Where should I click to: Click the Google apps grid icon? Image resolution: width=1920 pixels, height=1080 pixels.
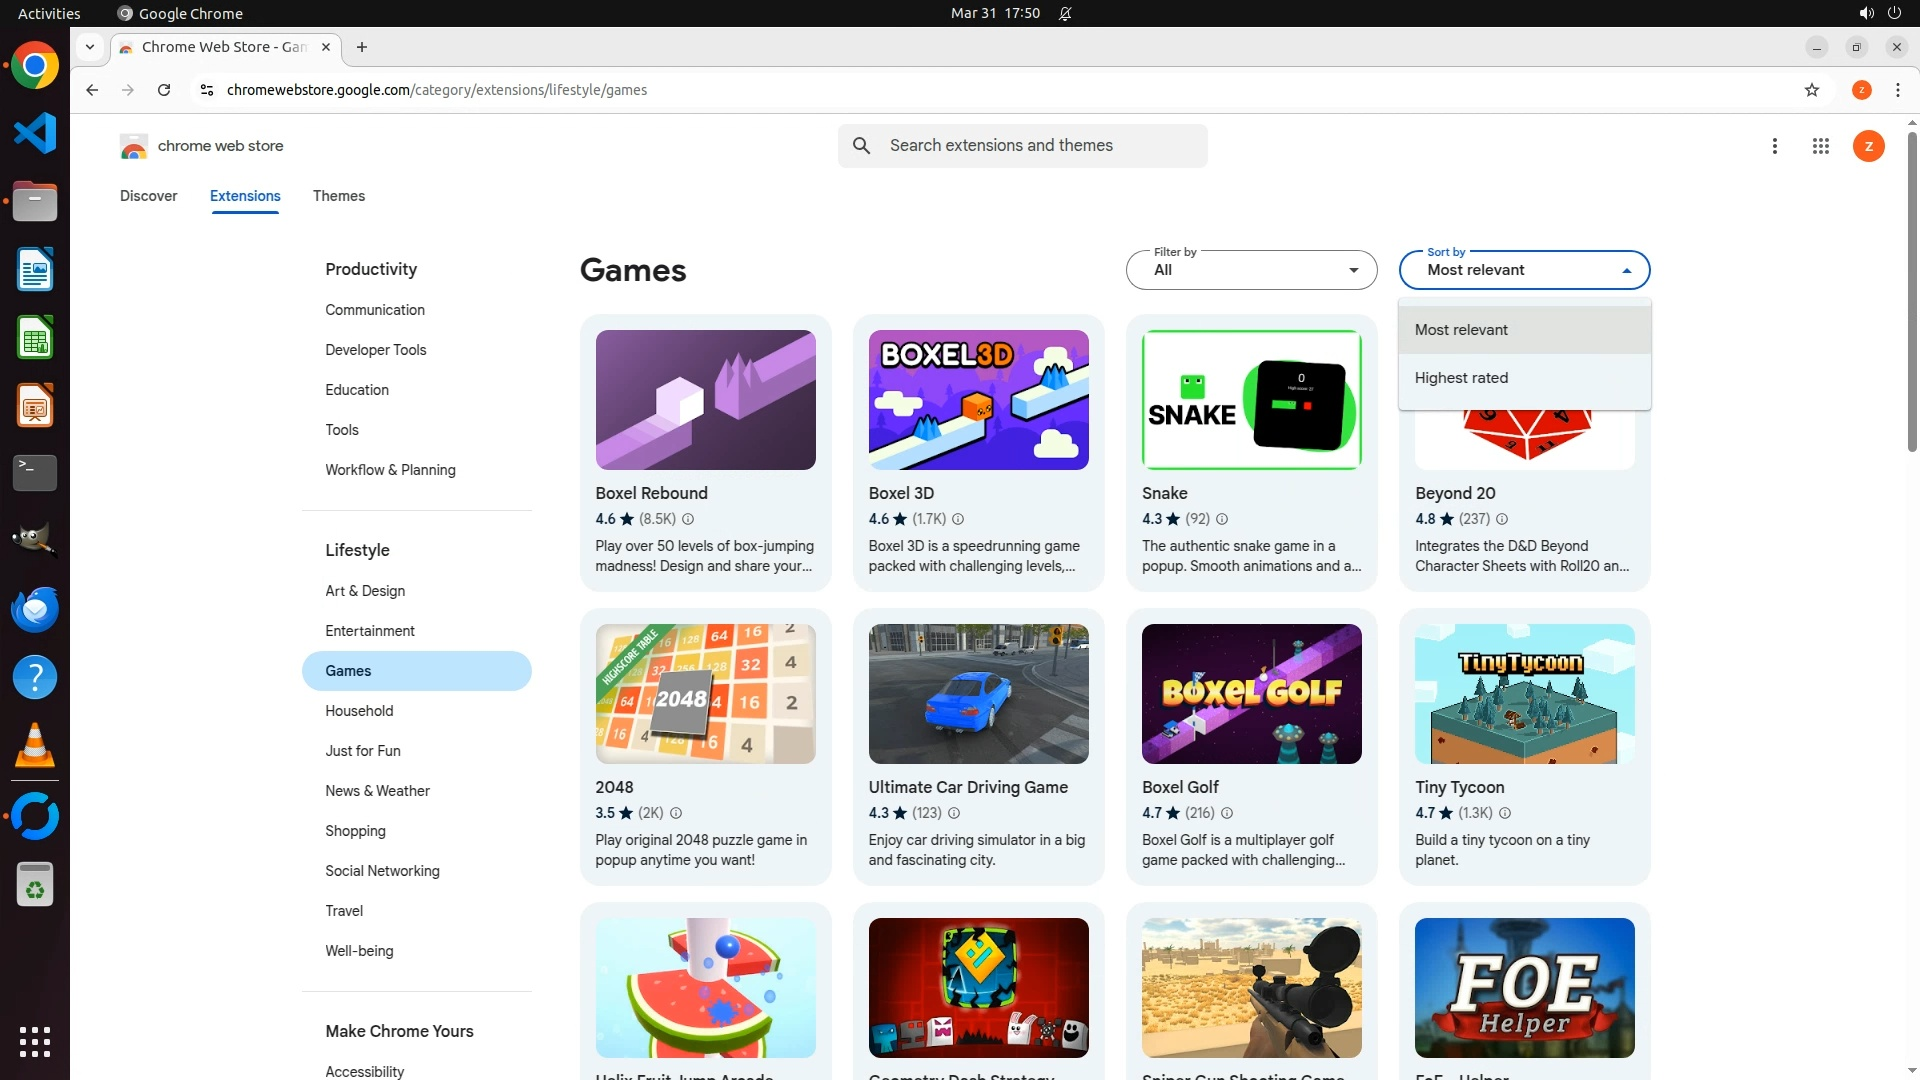pos(1820,146)
